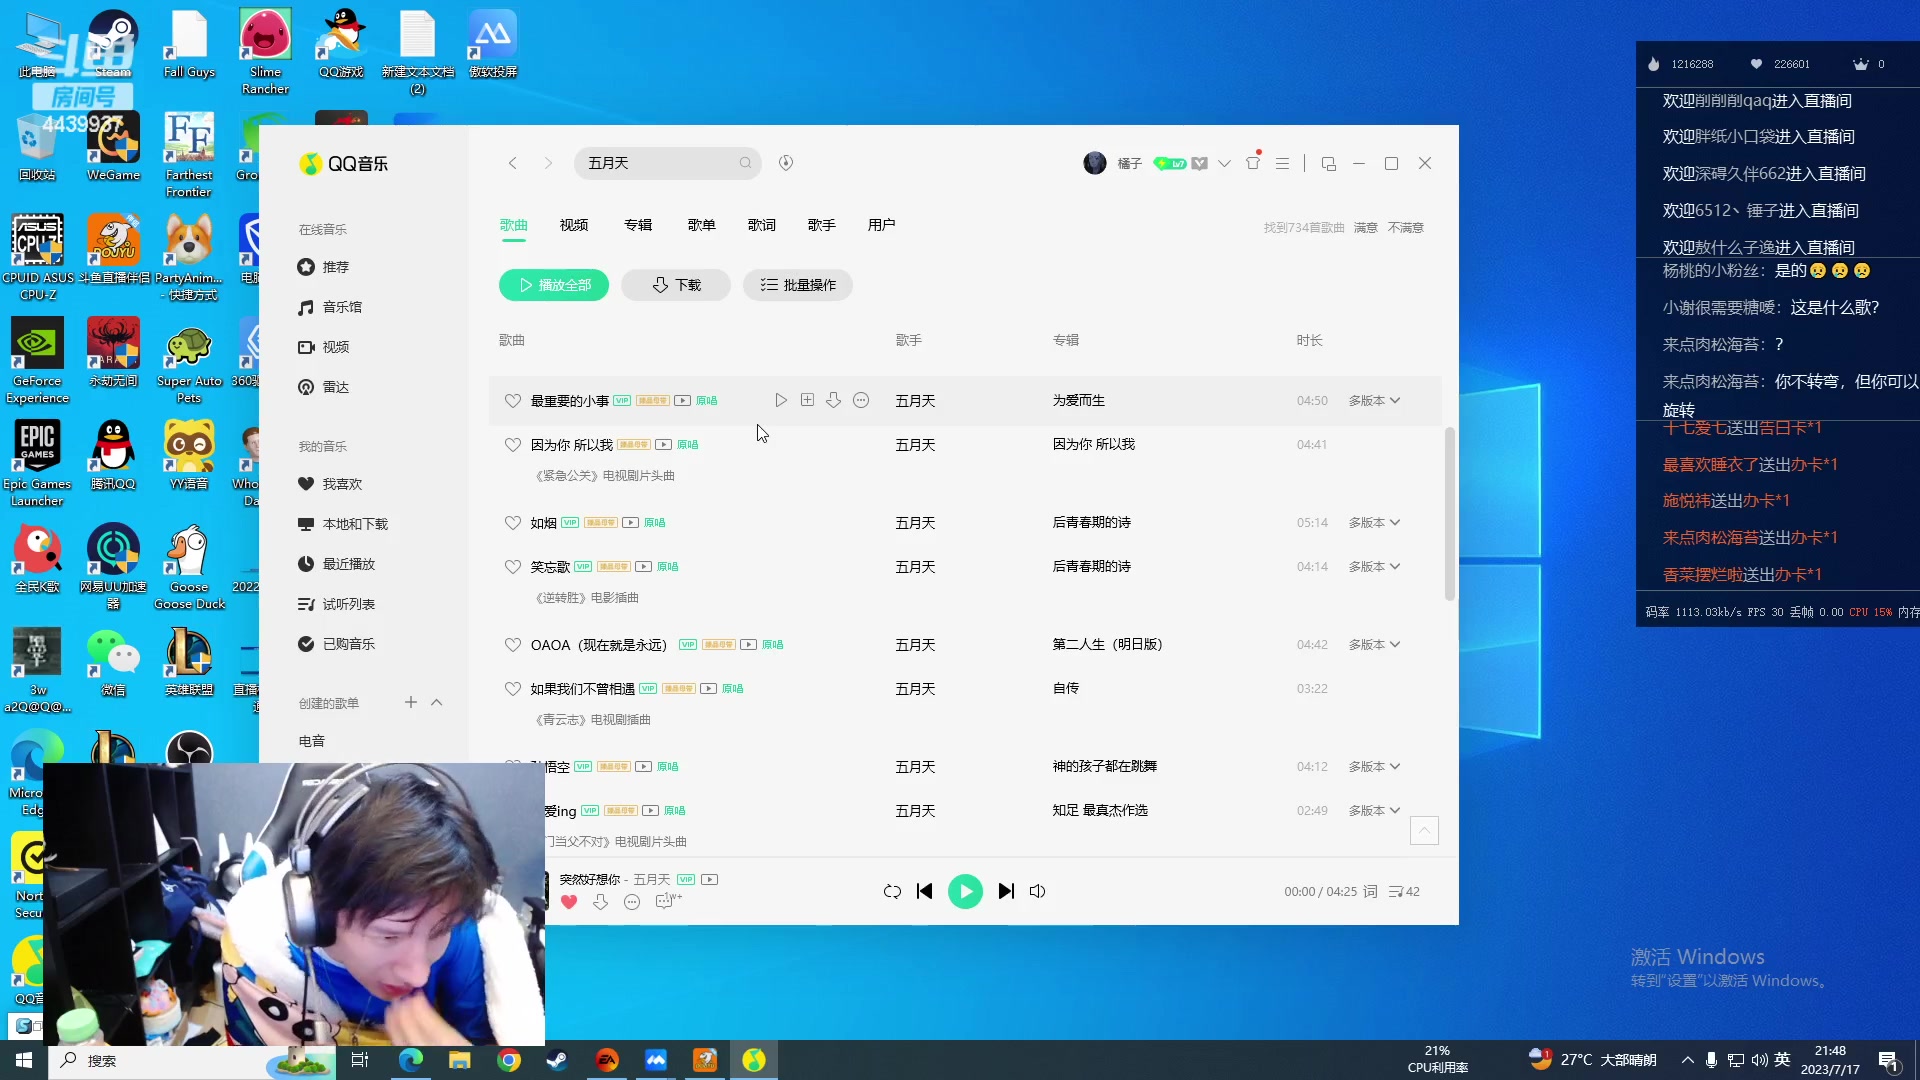Switch to mini player mode icon
1920x1080 pixels.
pyautogui.click(x=1328, y=163)
